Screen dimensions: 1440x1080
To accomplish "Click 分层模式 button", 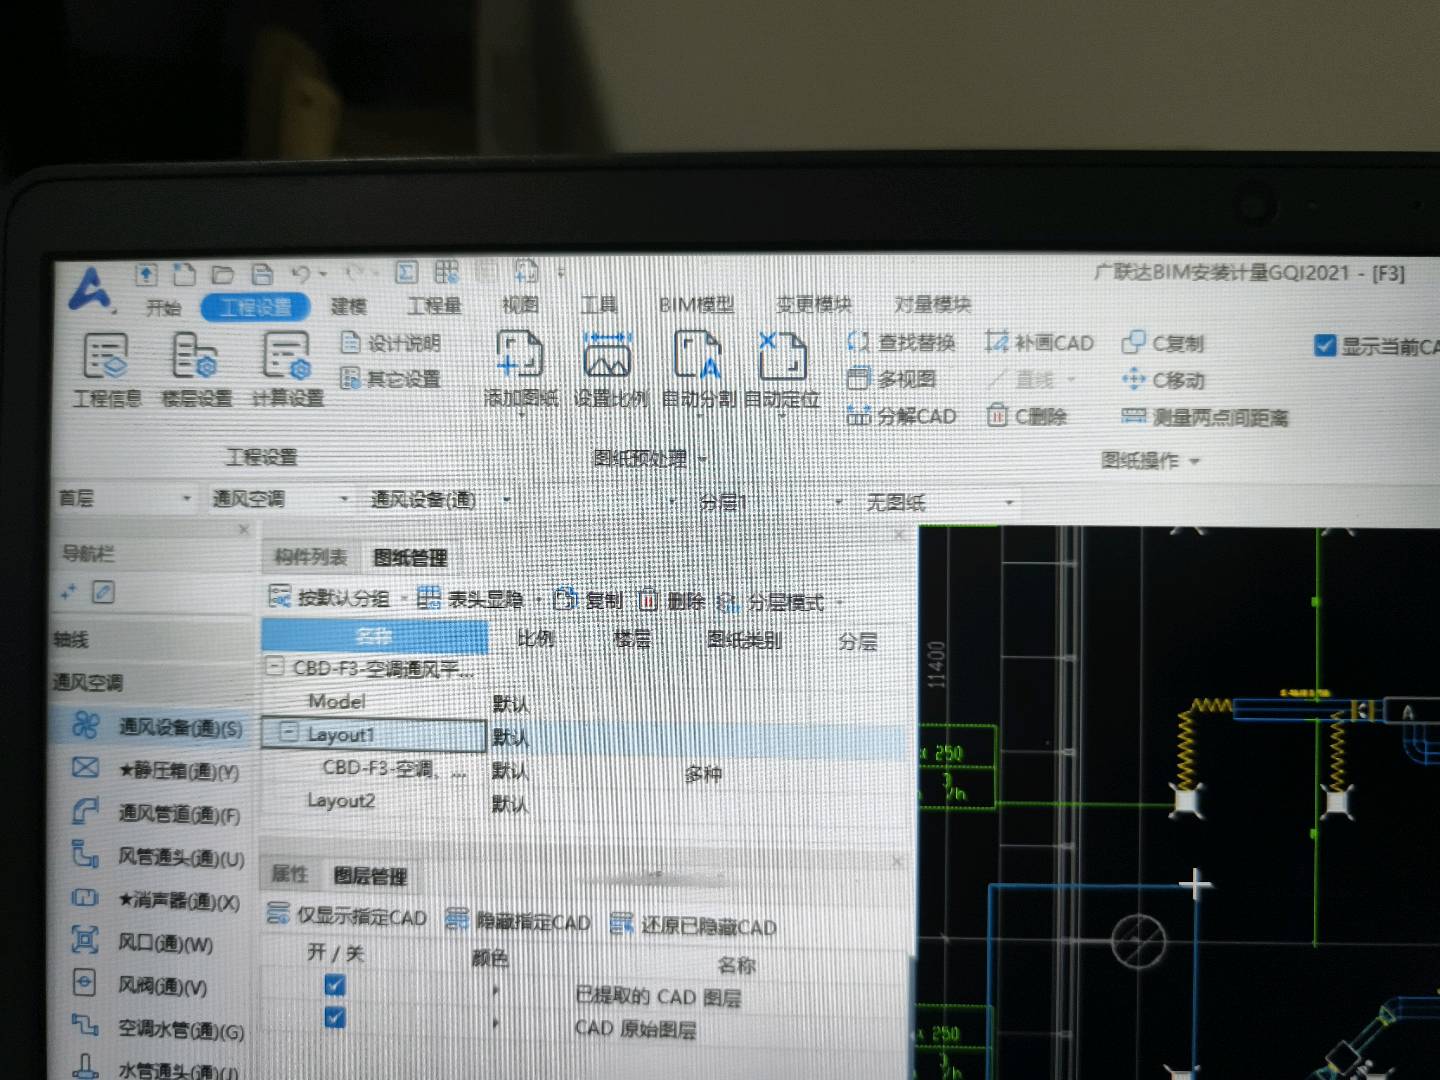I will 771,602.
